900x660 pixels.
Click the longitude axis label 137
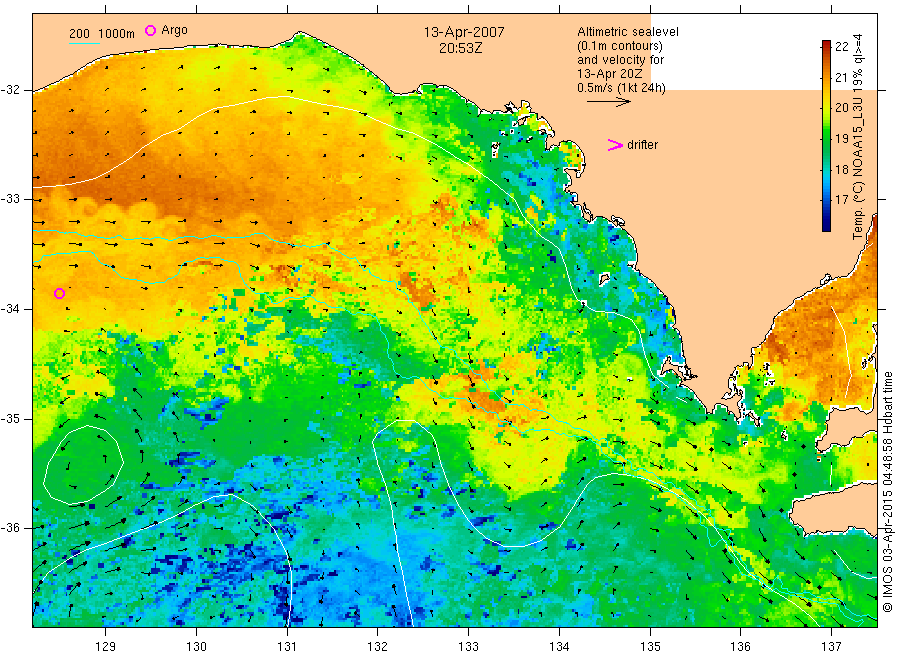pyautogui.click(x=831, y=647)
